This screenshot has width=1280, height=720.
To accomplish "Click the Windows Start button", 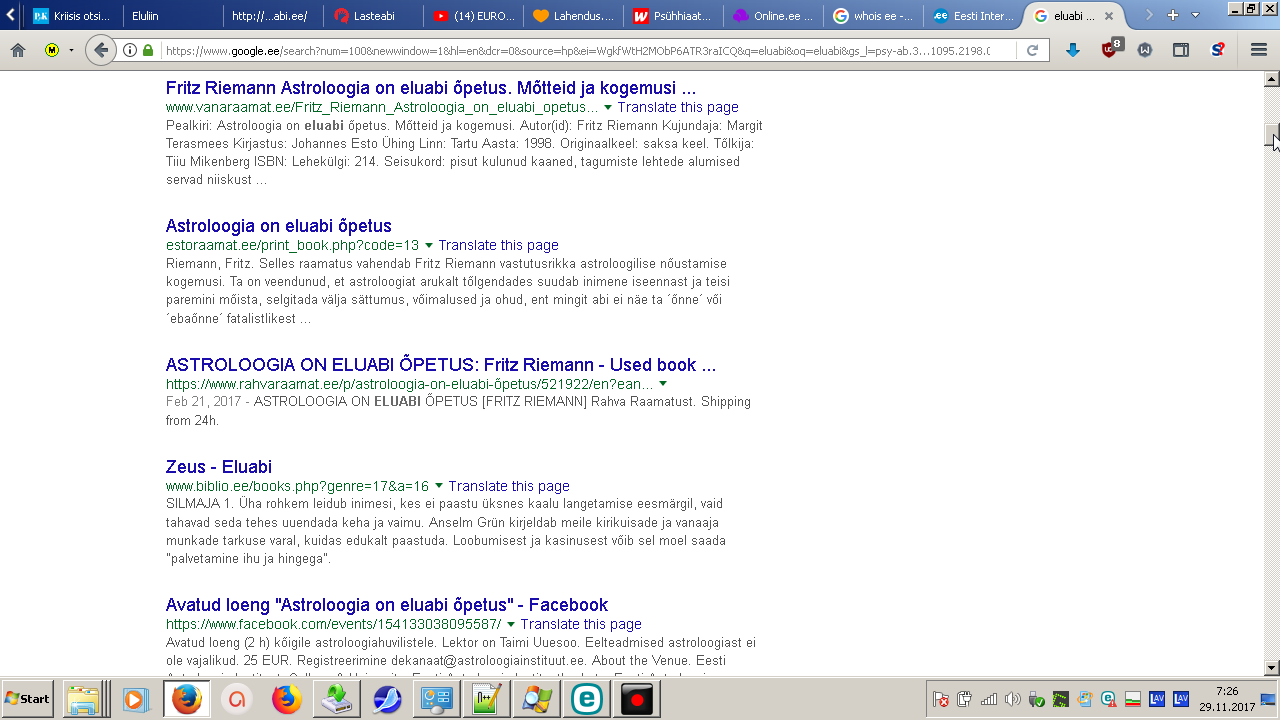I will 28,699.
